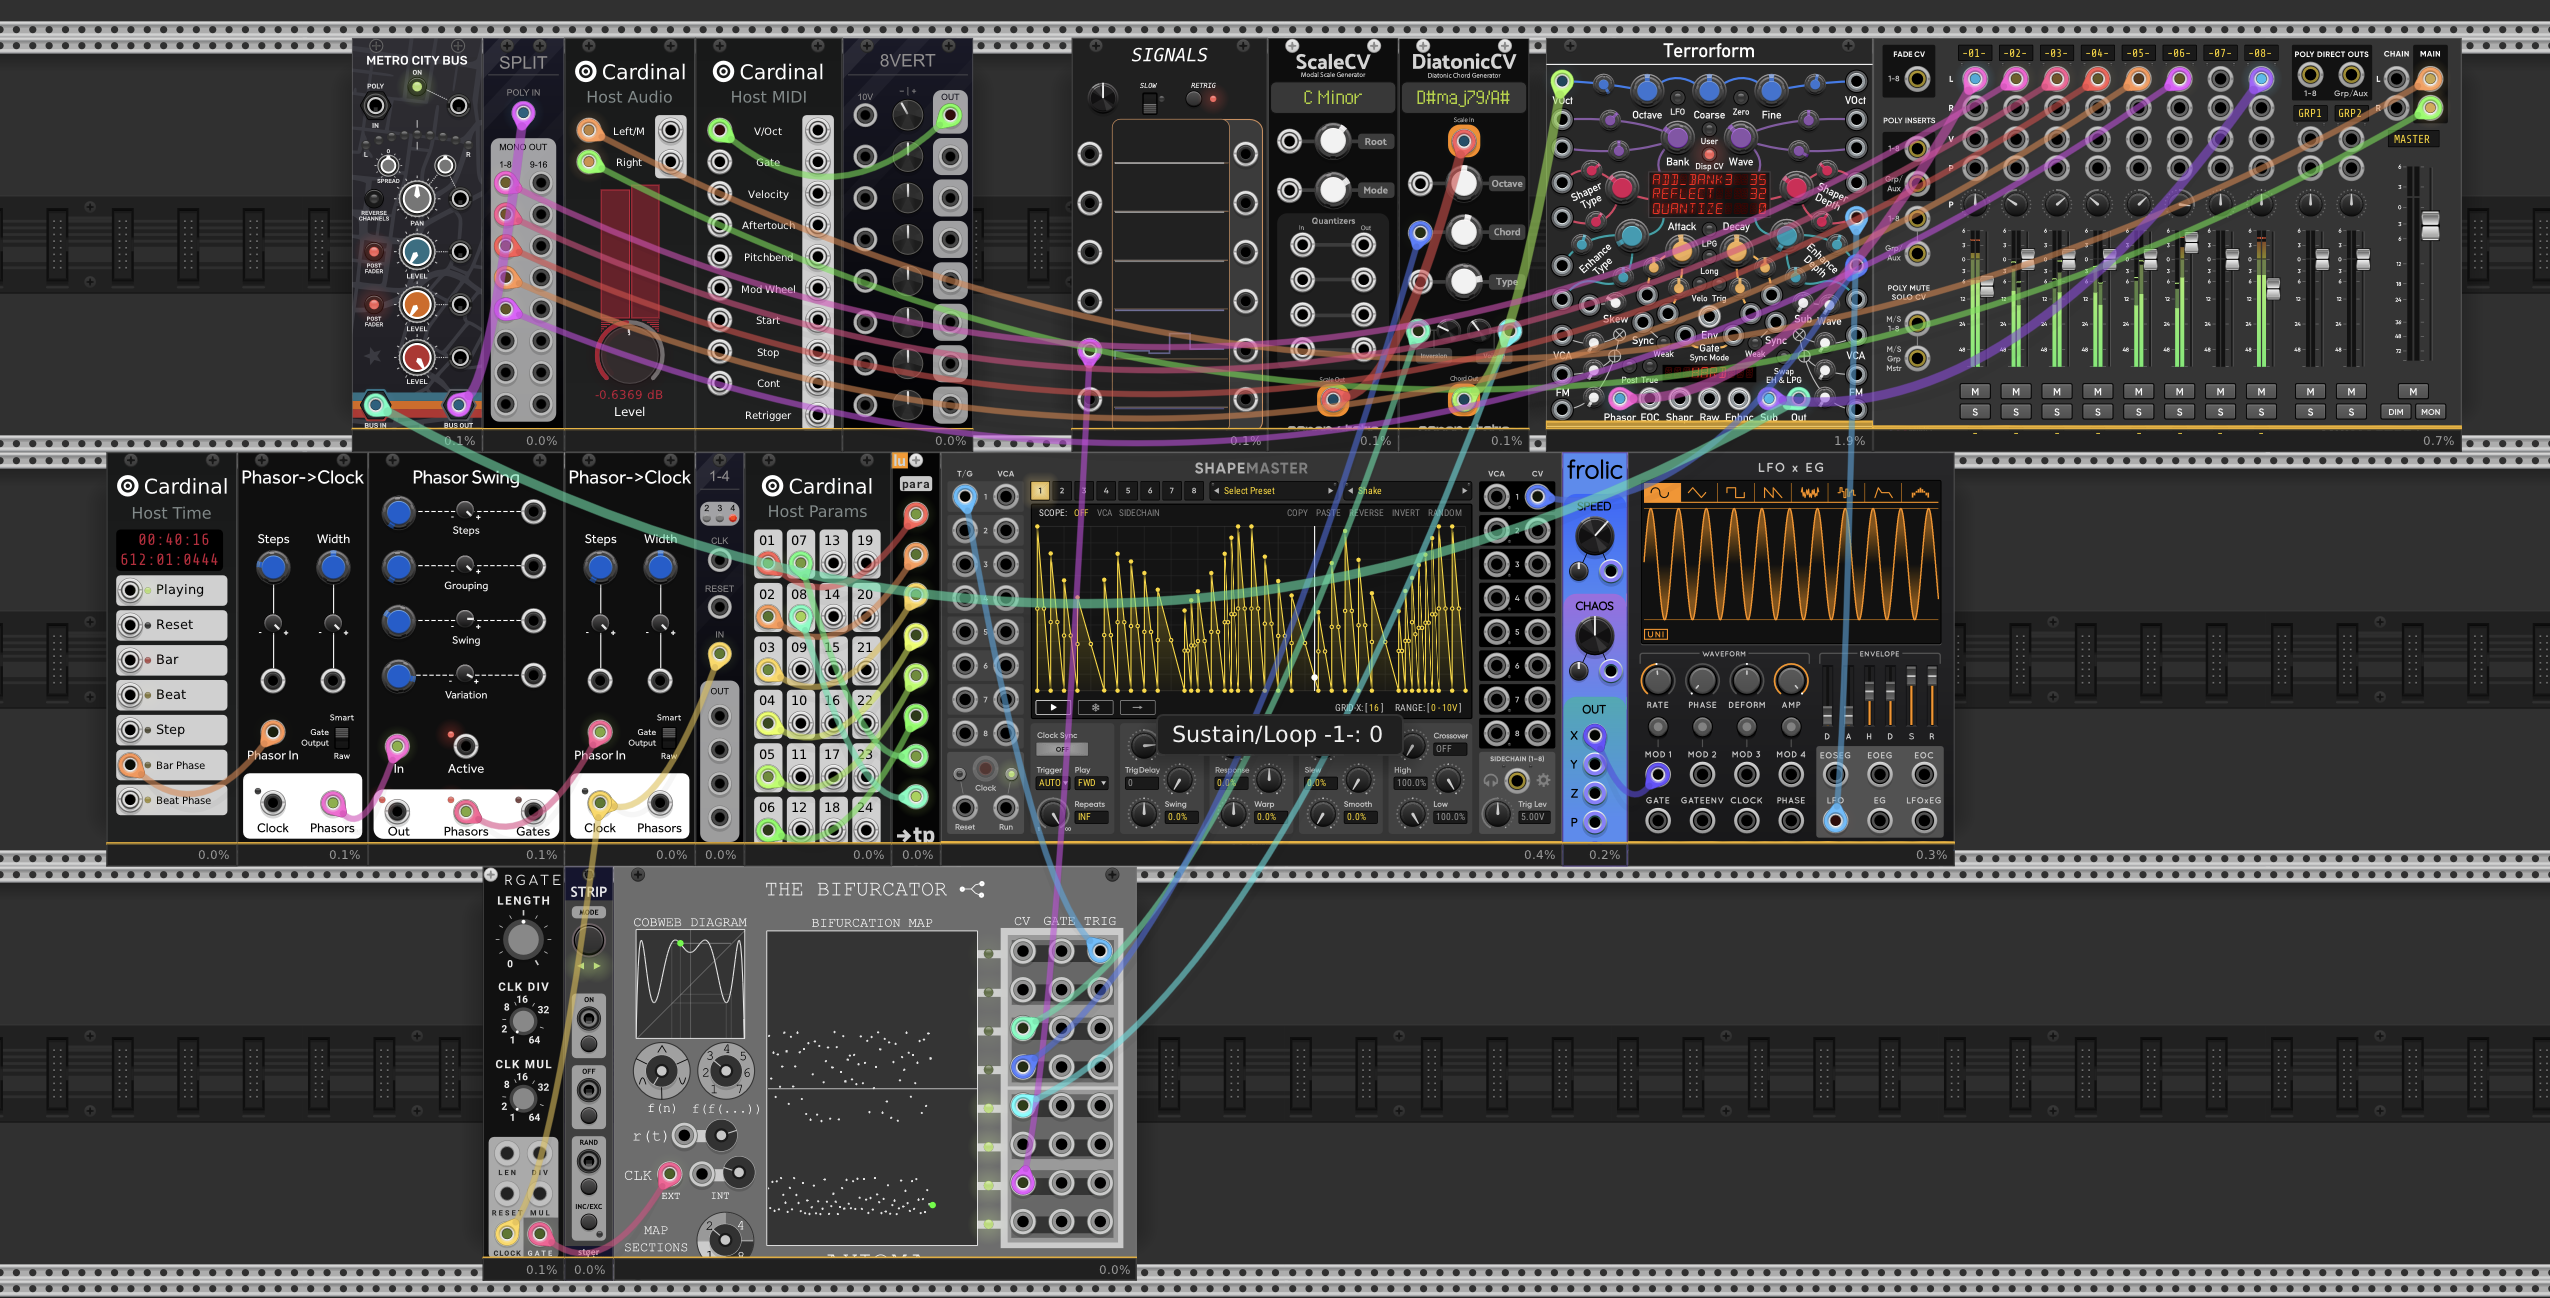Solo mixer channel -03-

[x=2057, y=412]
